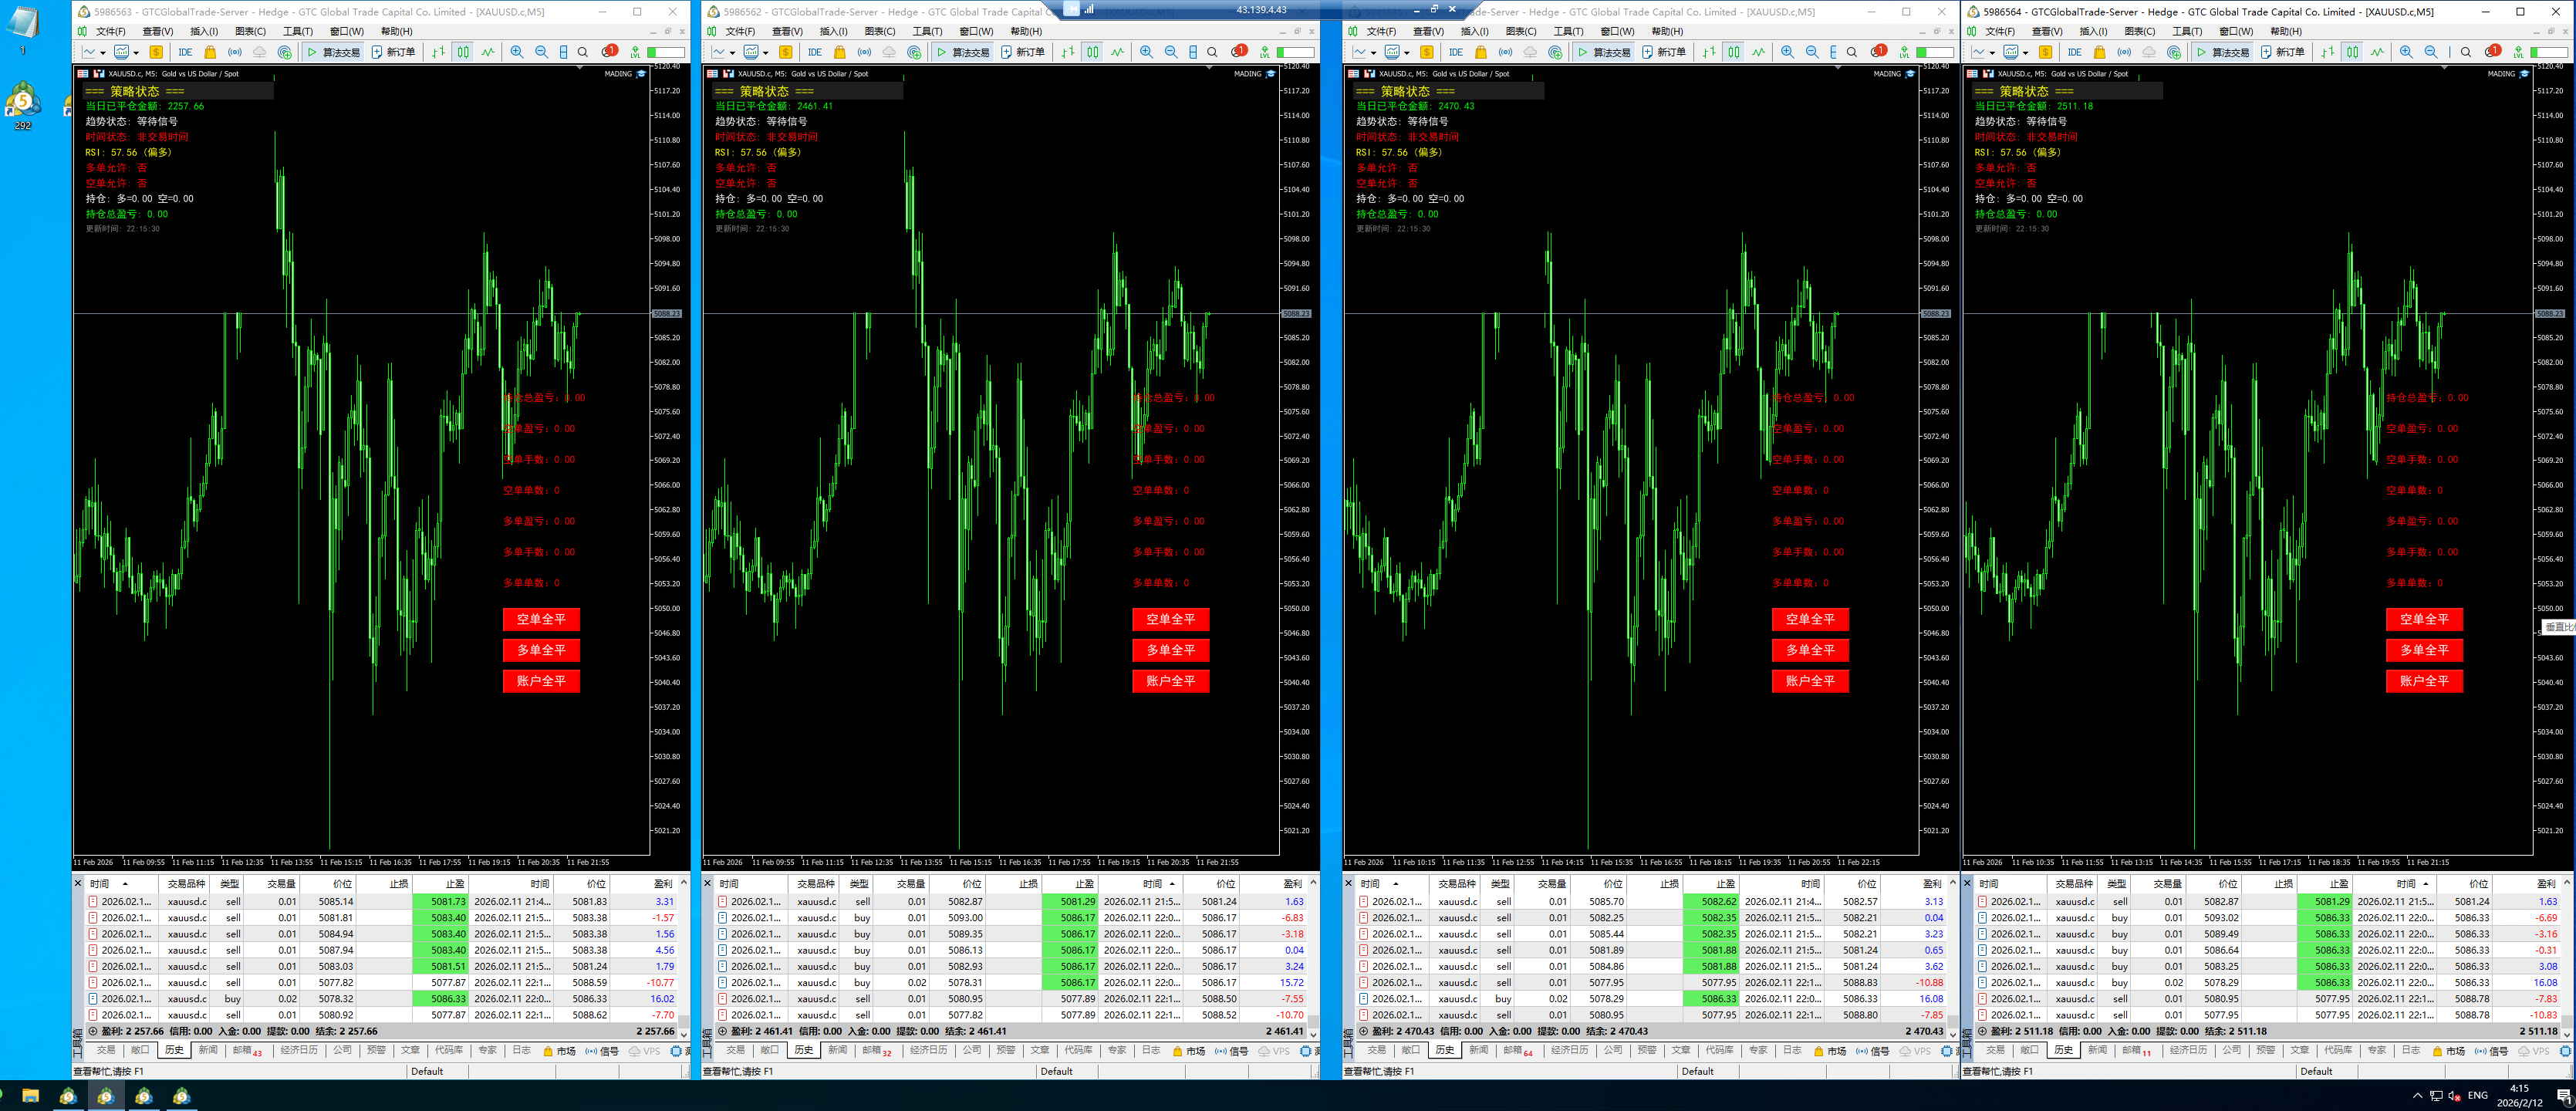
Task: Open File Explorer from Windows taskbar
Action: [x=30, y=1096]
